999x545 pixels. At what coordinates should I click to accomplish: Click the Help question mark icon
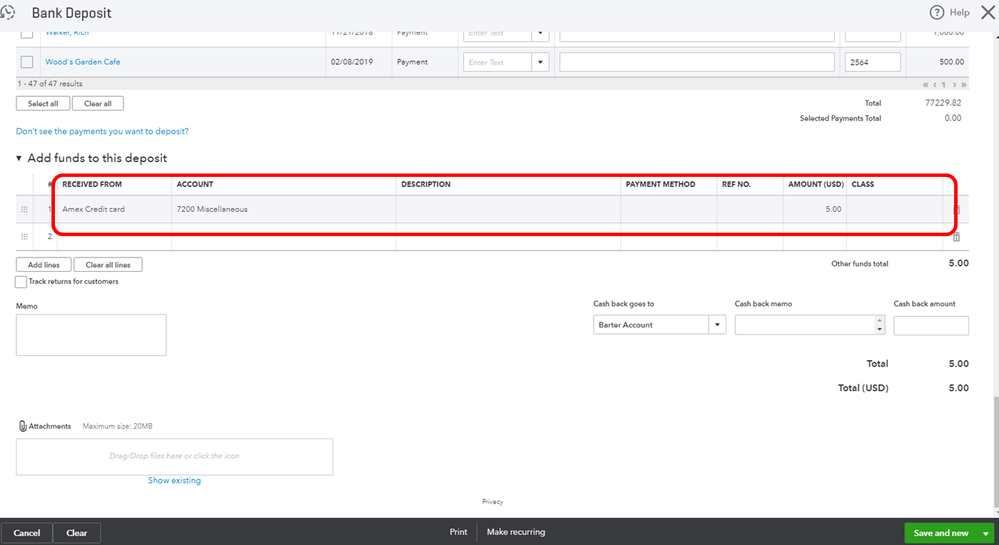click(x=936, y=13)
